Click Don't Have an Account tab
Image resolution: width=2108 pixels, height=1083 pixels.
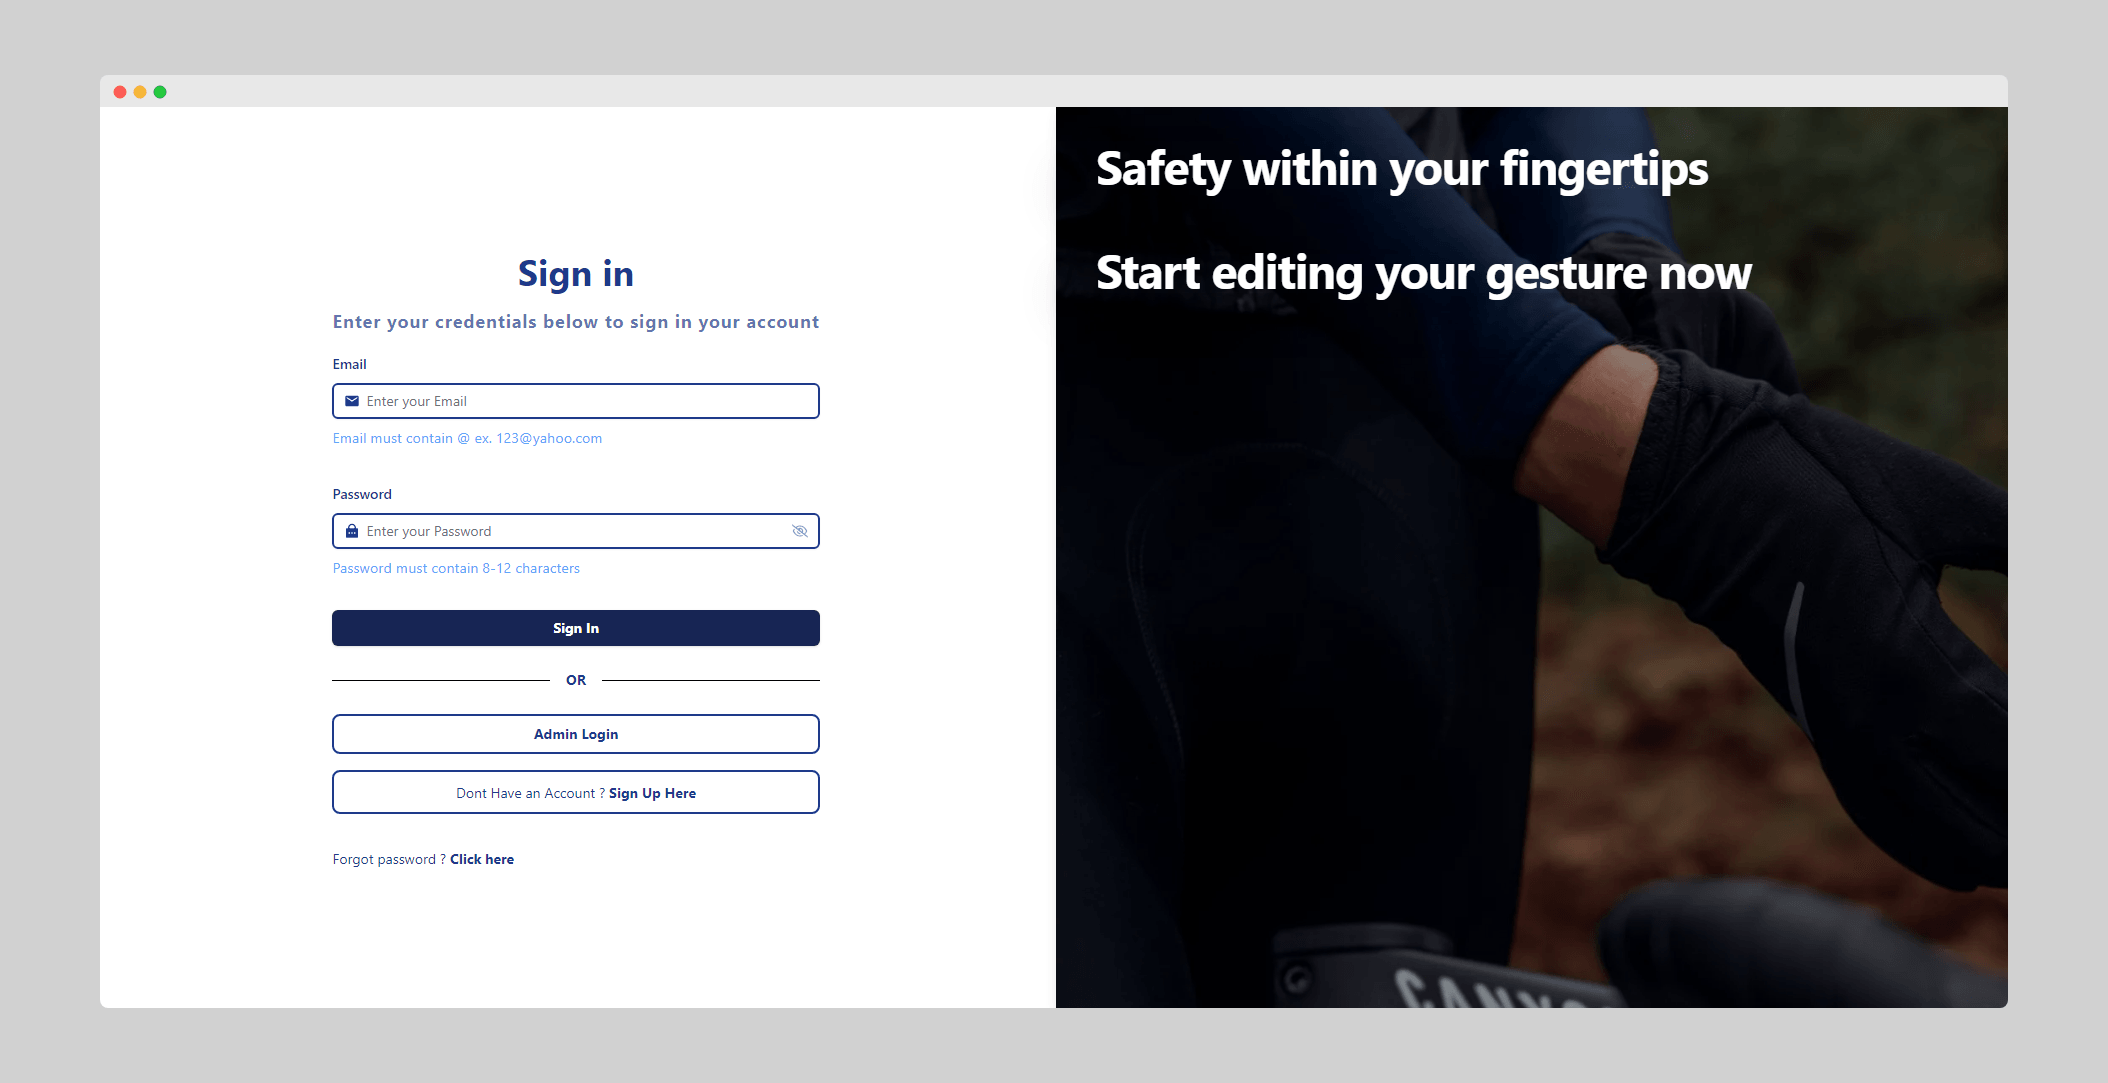(576, 793)
